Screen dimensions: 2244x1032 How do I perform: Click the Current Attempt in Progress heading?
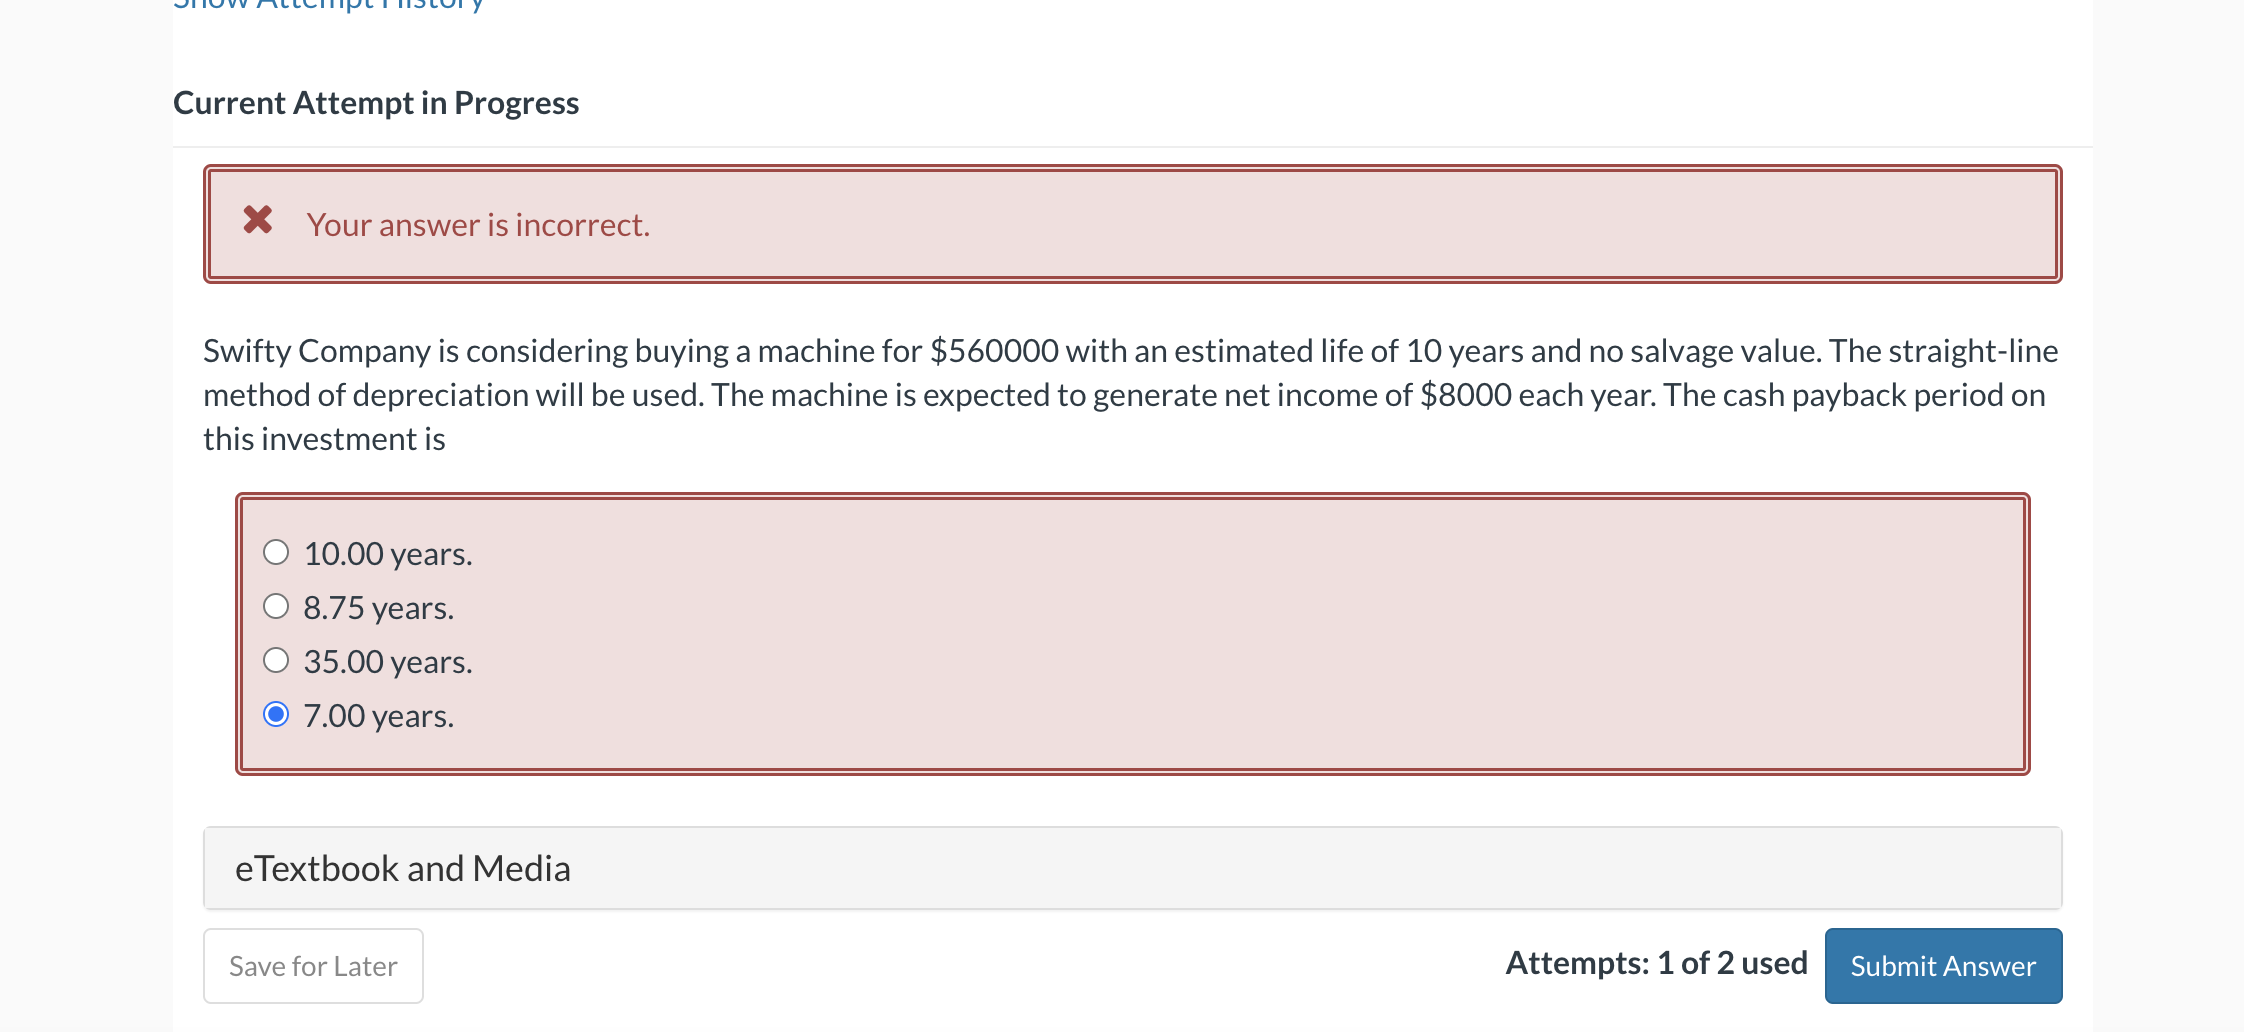point(376,101)
